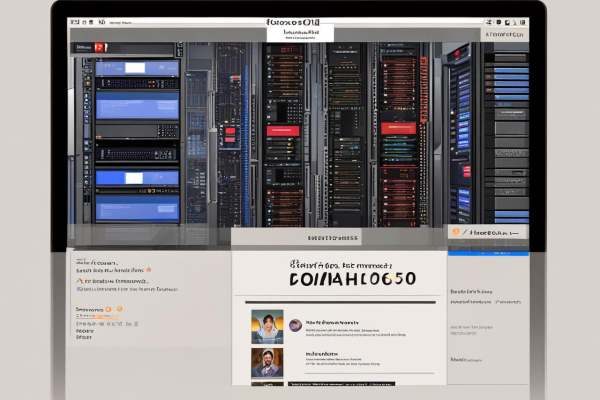Click the leftmost icon in top menu bar
Image resolution: width=600 pixels, height=400 pixels.
click(74, 22)
